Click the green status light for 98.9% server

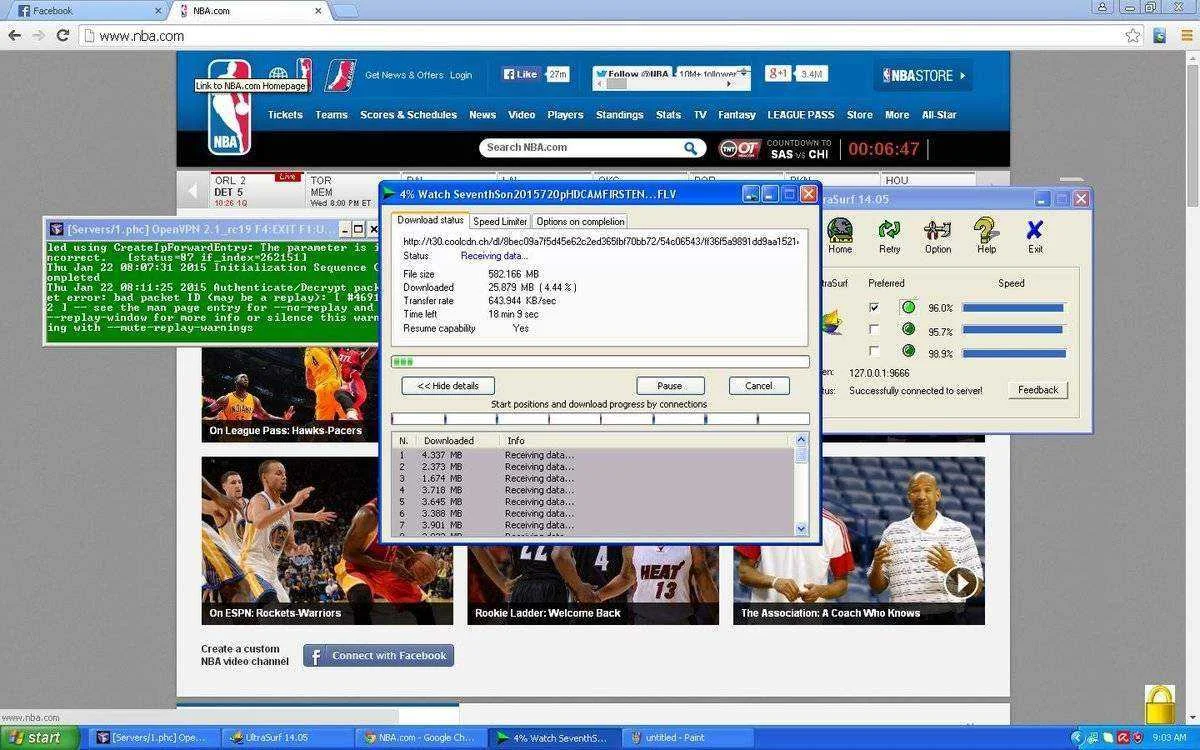(908, 351)
